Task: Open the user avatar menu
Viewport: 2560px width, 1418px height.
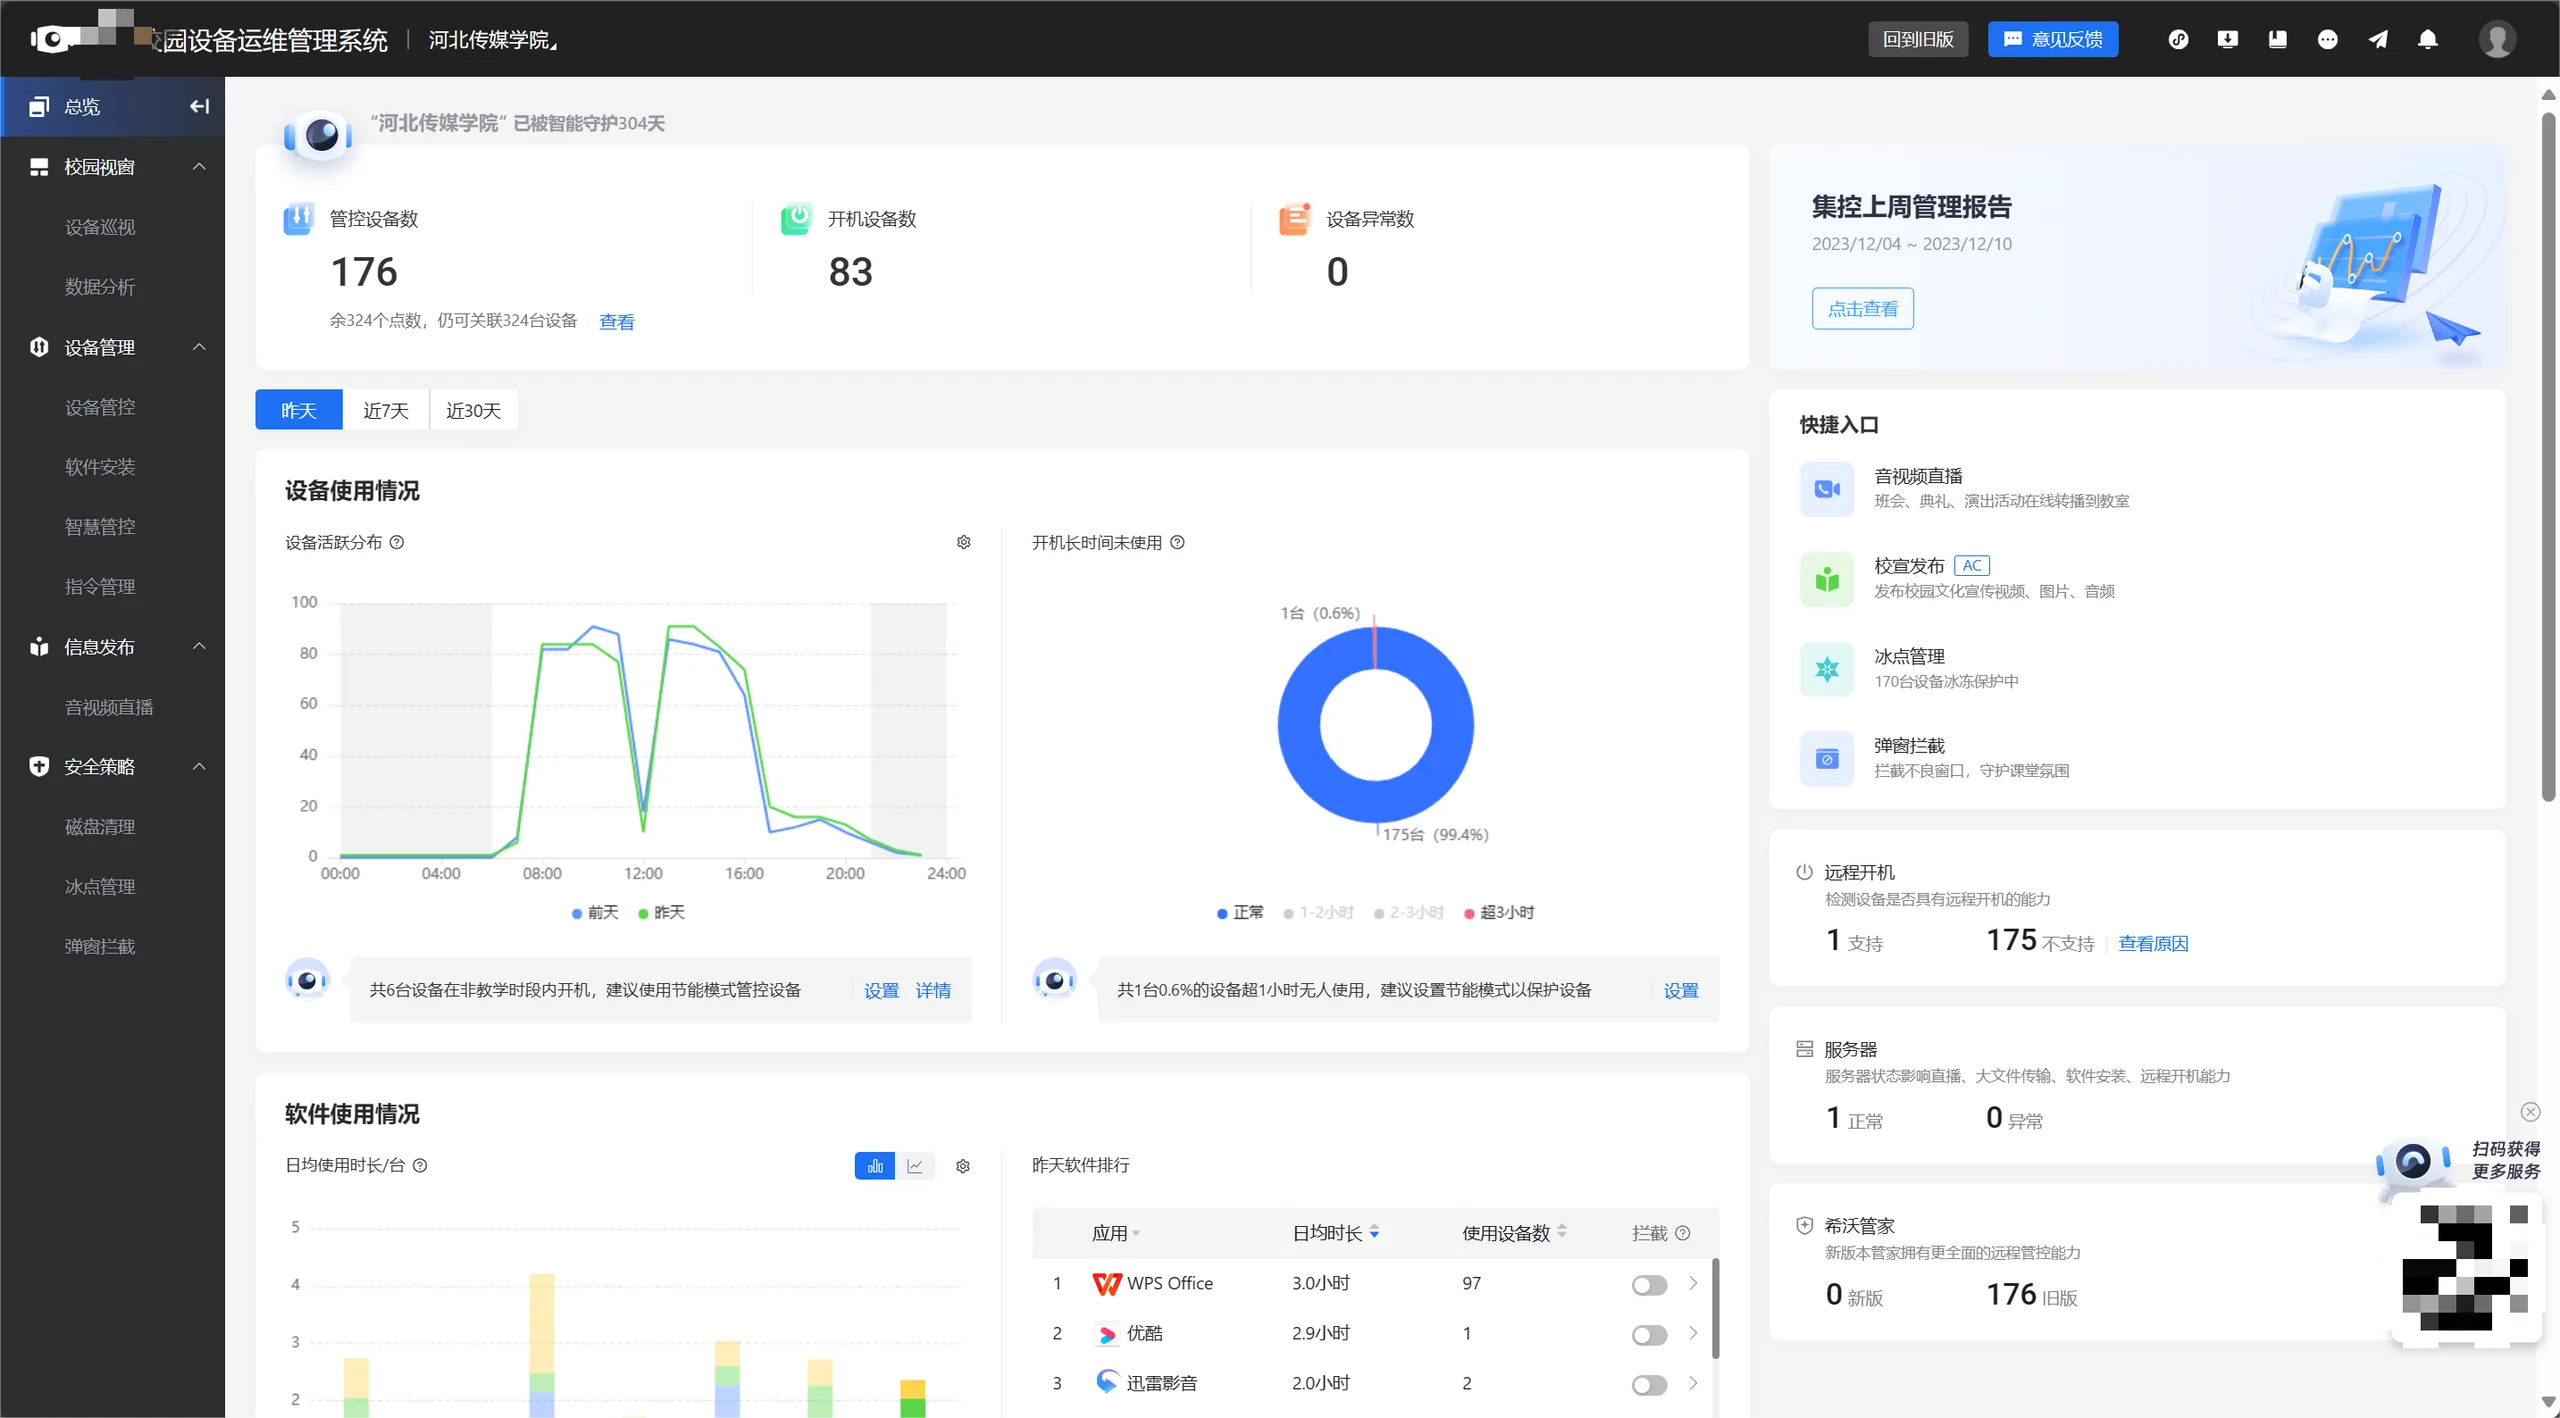Action: pos(2497,39)
